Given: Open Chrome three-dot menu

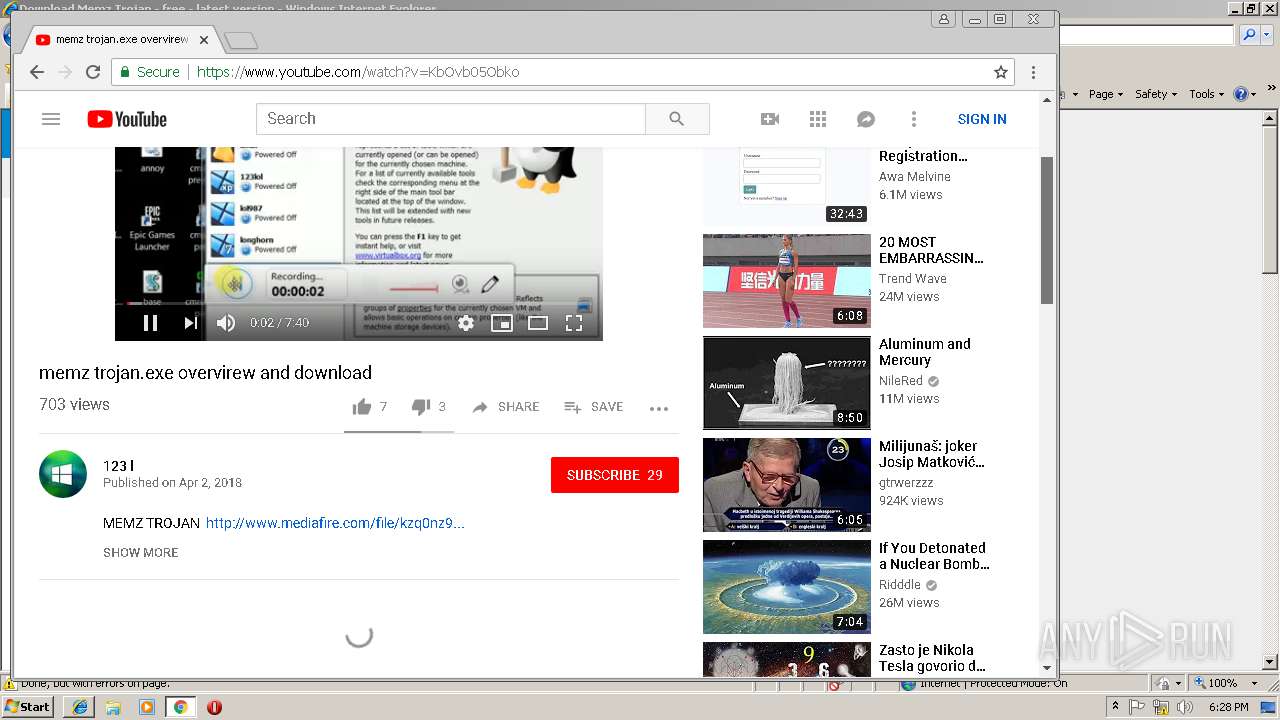Looking at the screenshot, I should pos(1033,72).
